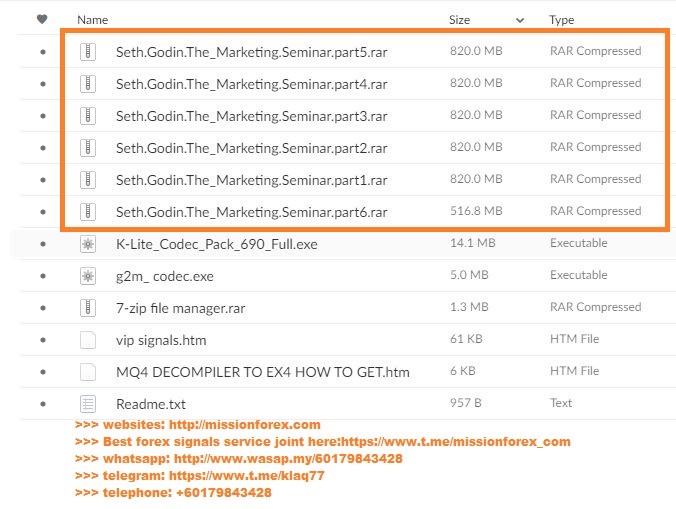
Task: Select file Seth.Godin.The_Marketing.Seminar.part1.rar
Action: click(x=252, y=180)
